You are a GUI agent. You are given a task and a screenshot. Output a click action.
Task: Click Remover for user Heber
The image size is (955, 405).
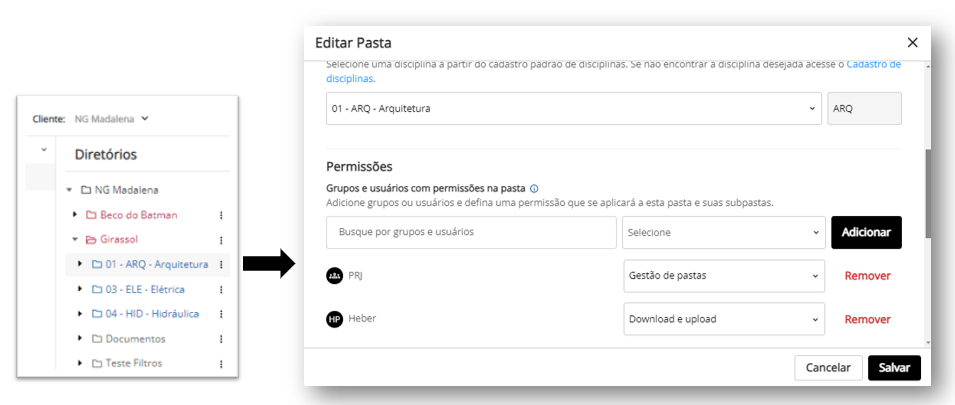pyautogui.click(x=867, y=319)
